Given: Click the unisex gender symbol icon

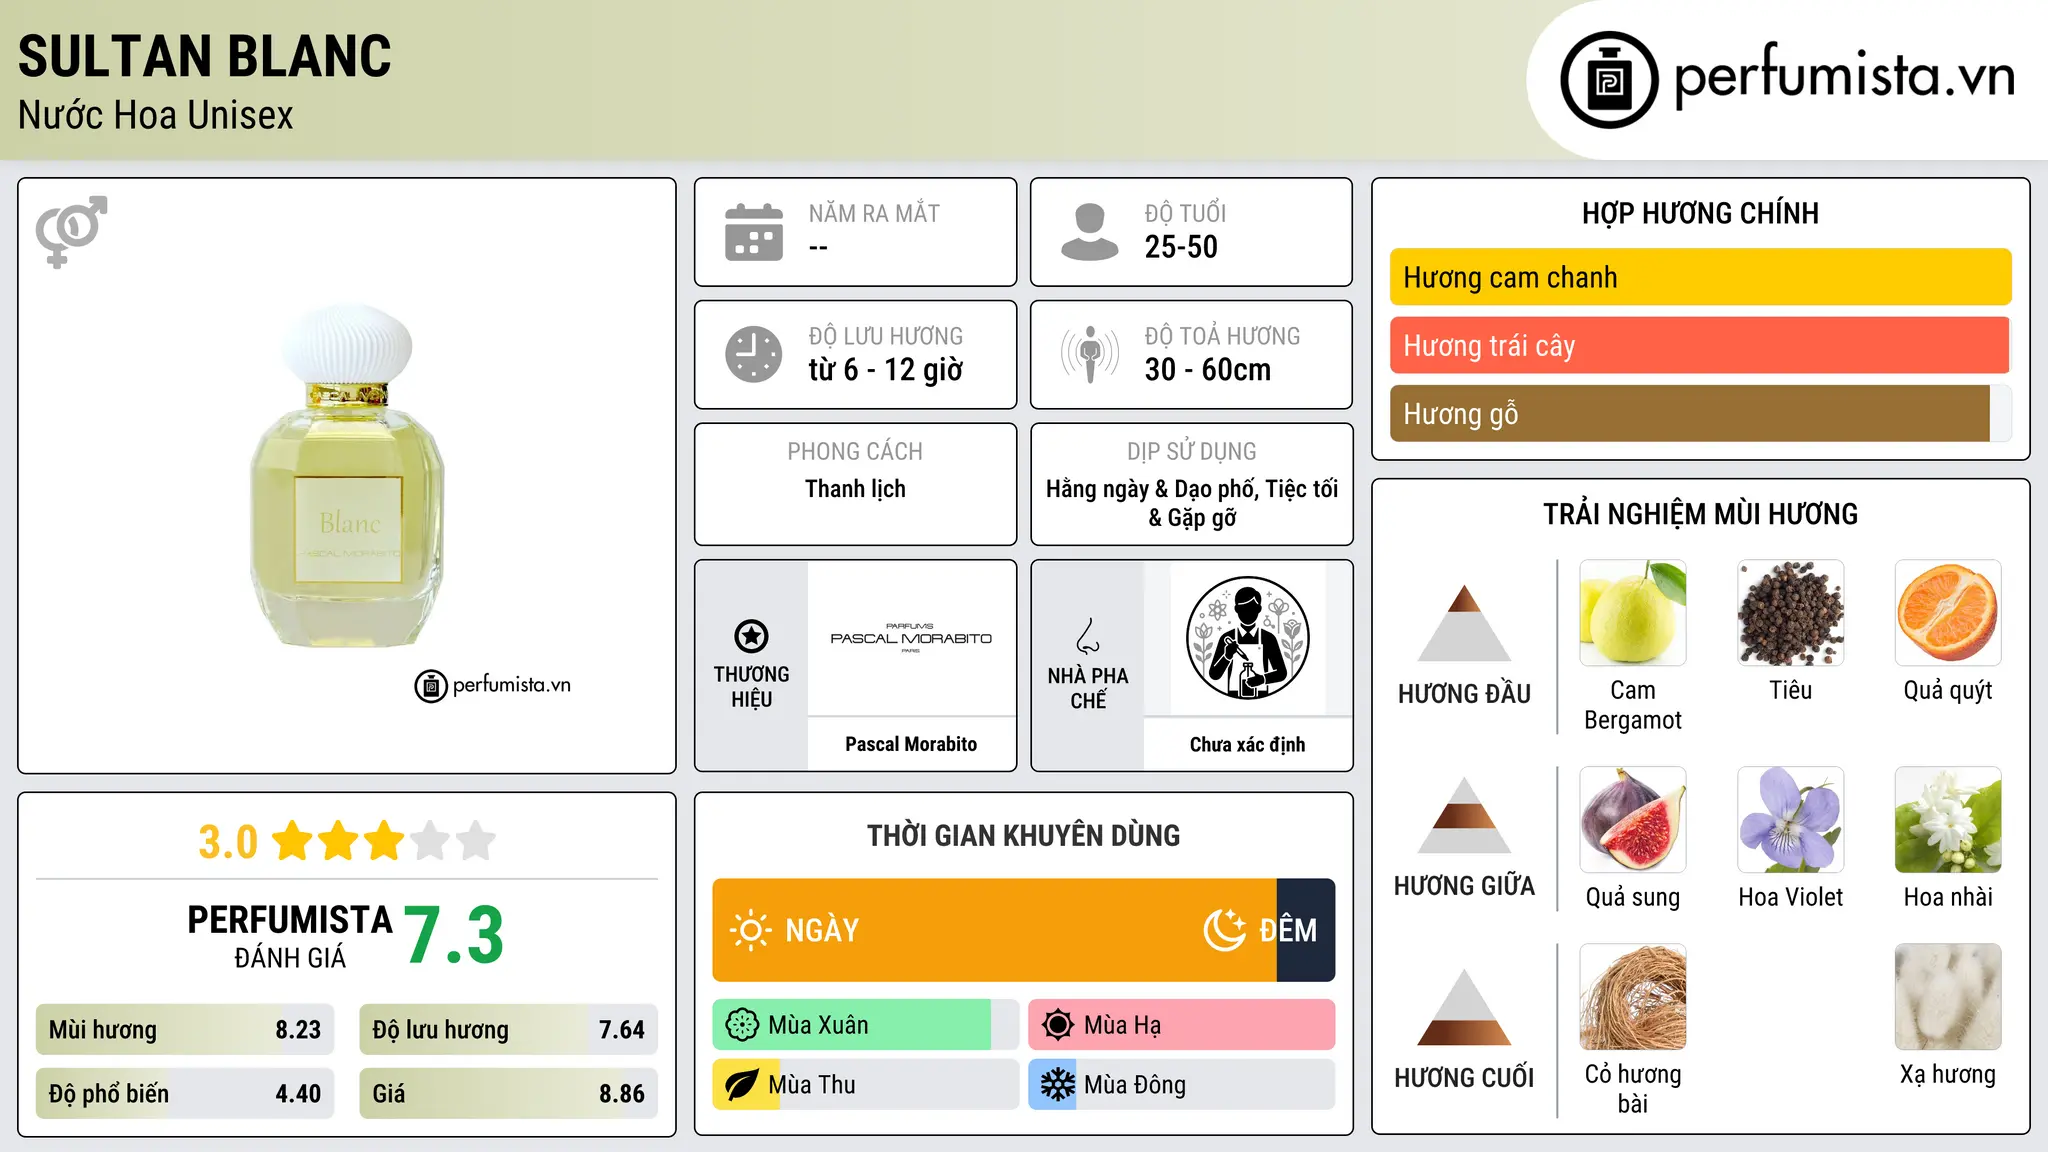Looking at the screenshot, I should [71, 232].
